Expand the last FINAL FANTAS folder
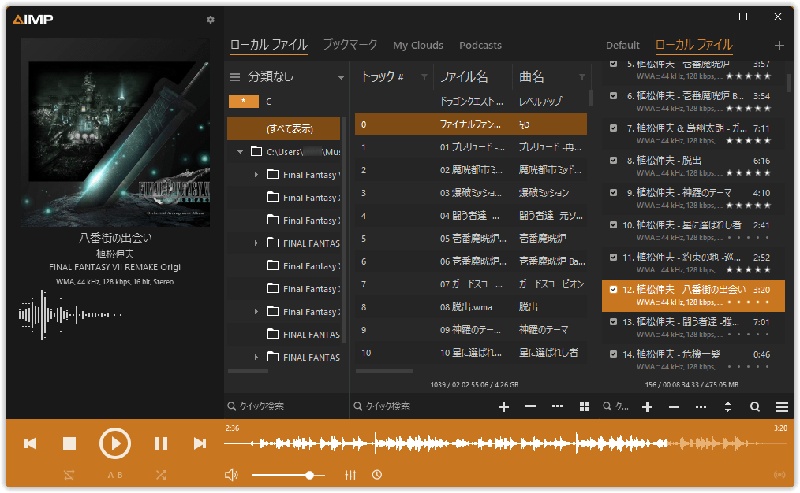Viewport: 800px width, 493px height. click(x=256, y=357)
